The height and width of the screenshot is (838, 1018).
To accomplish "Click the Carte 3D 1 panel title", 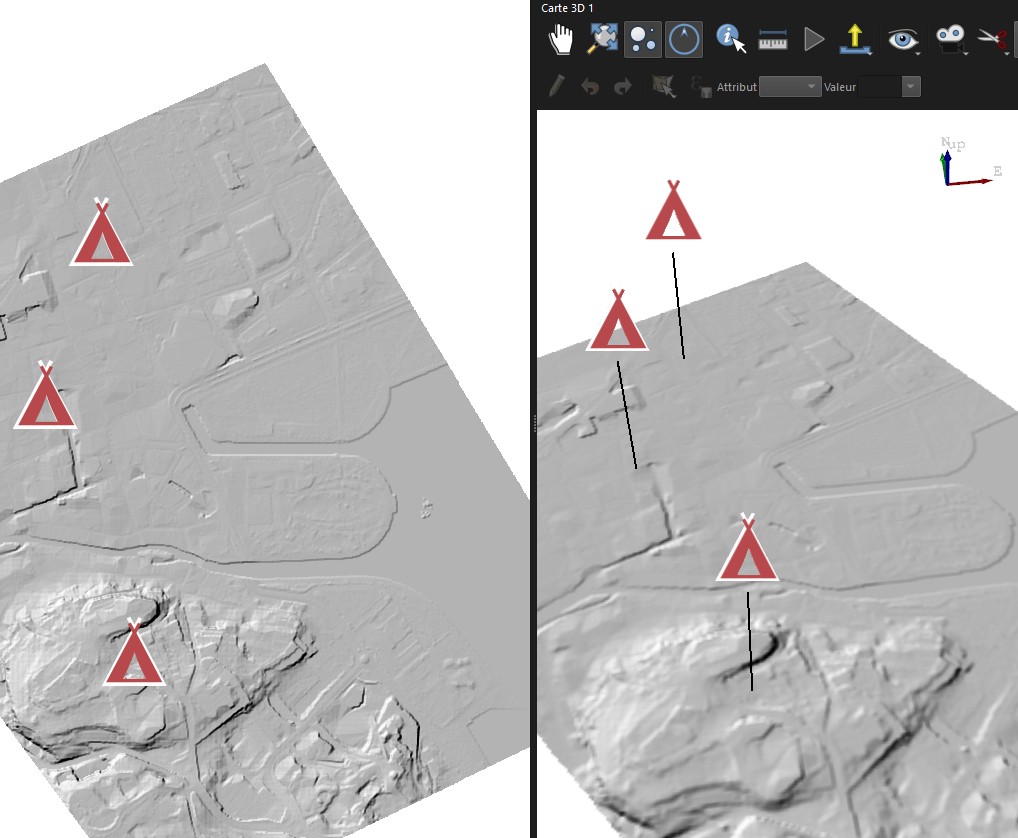I will click(567, 8).
